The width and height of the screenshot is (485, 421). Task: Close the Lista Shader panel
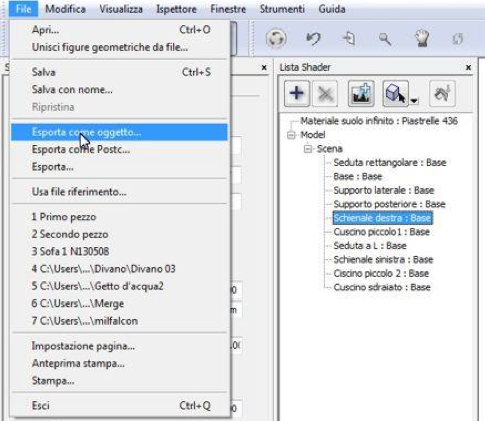tap(468, 68)
